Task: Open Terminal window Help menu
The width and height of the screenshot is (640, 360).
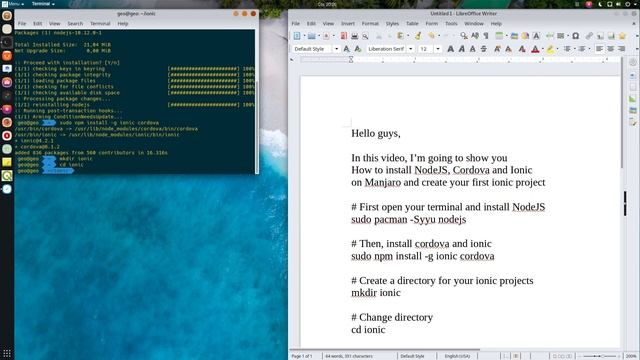Action: tap(123, 24)
